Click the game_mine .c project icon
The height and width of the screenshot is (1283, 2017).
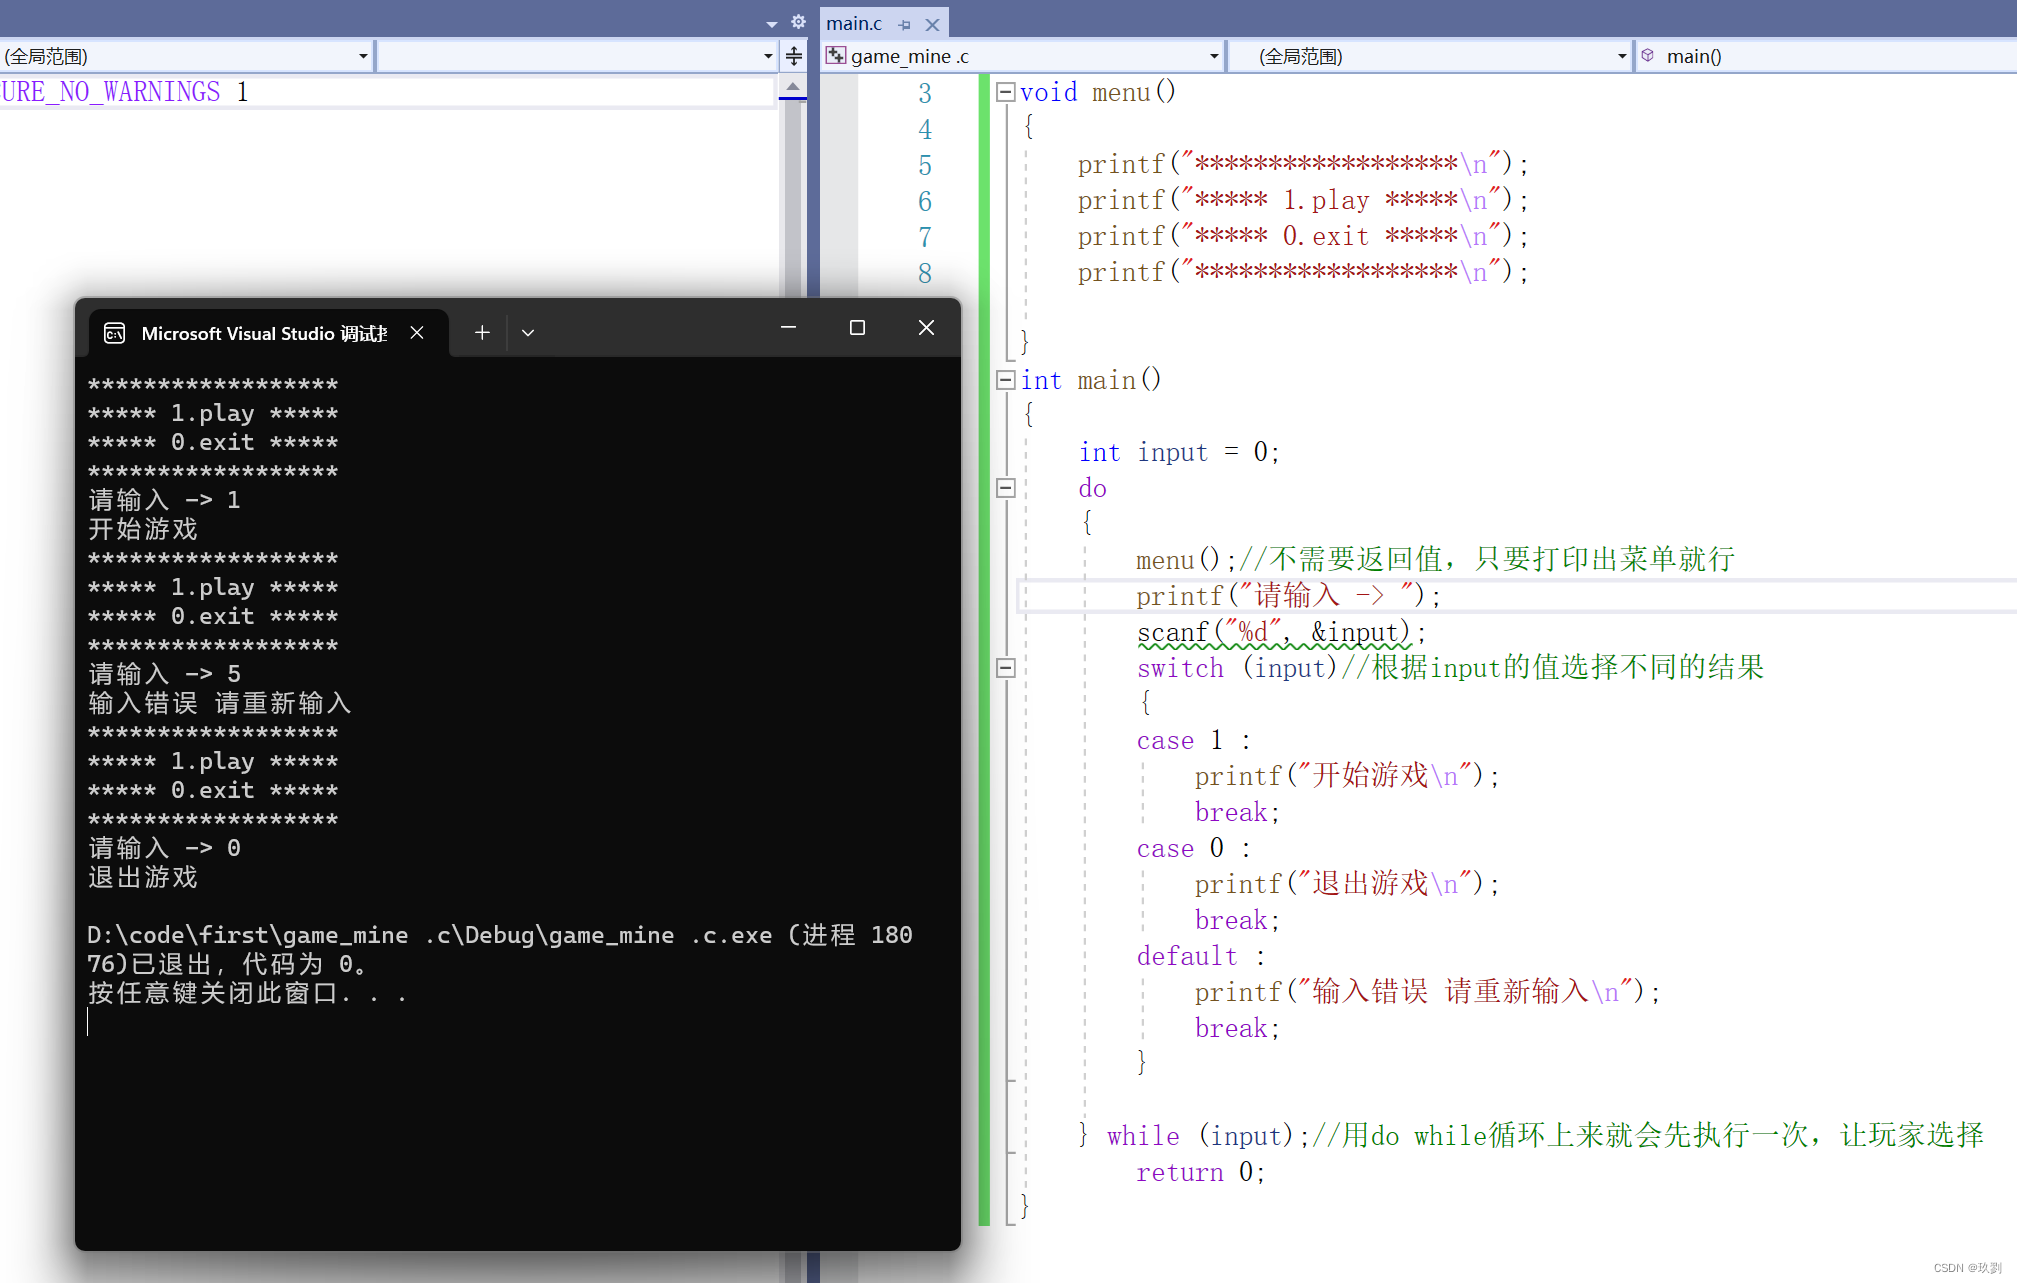[836, 56]
